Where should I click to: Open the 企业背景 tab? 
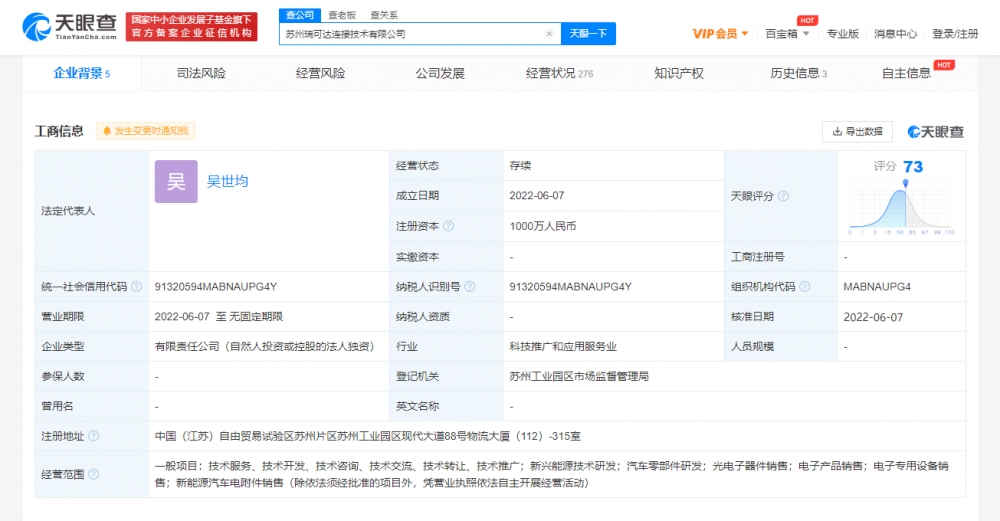coord(82,73)
